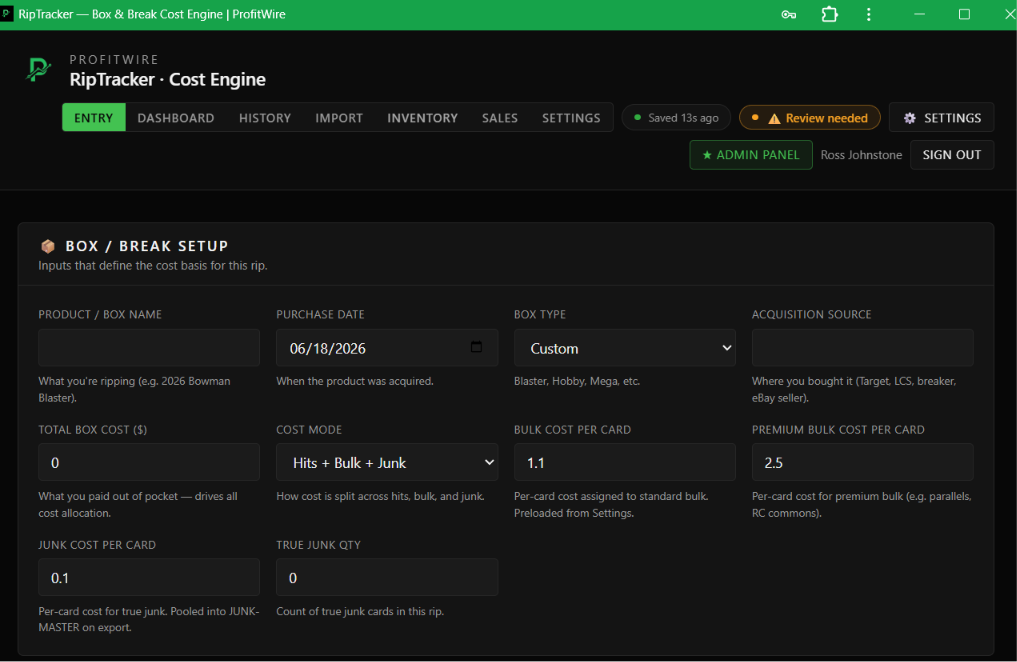Screen dimensions: 1017x662
Task: Click the Product / Box Name field
Action: [149, 348]
